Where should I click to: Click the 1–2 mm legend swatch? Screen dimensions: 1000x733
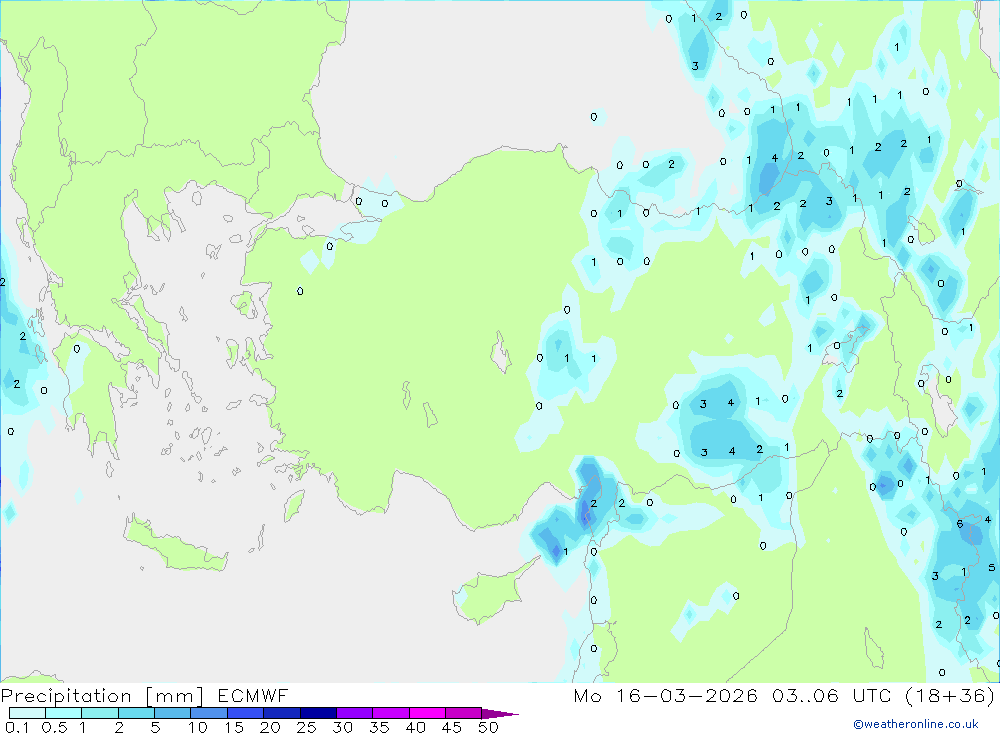coord(100,713)
